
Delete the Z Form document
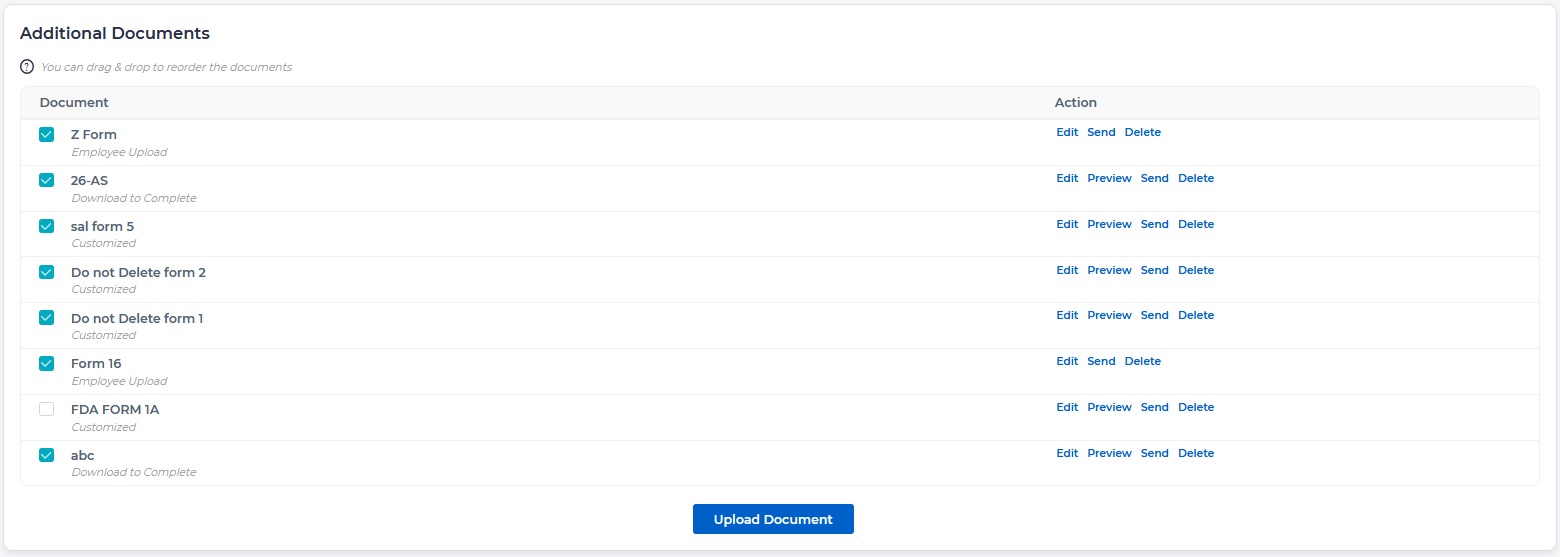point(1142,132)
